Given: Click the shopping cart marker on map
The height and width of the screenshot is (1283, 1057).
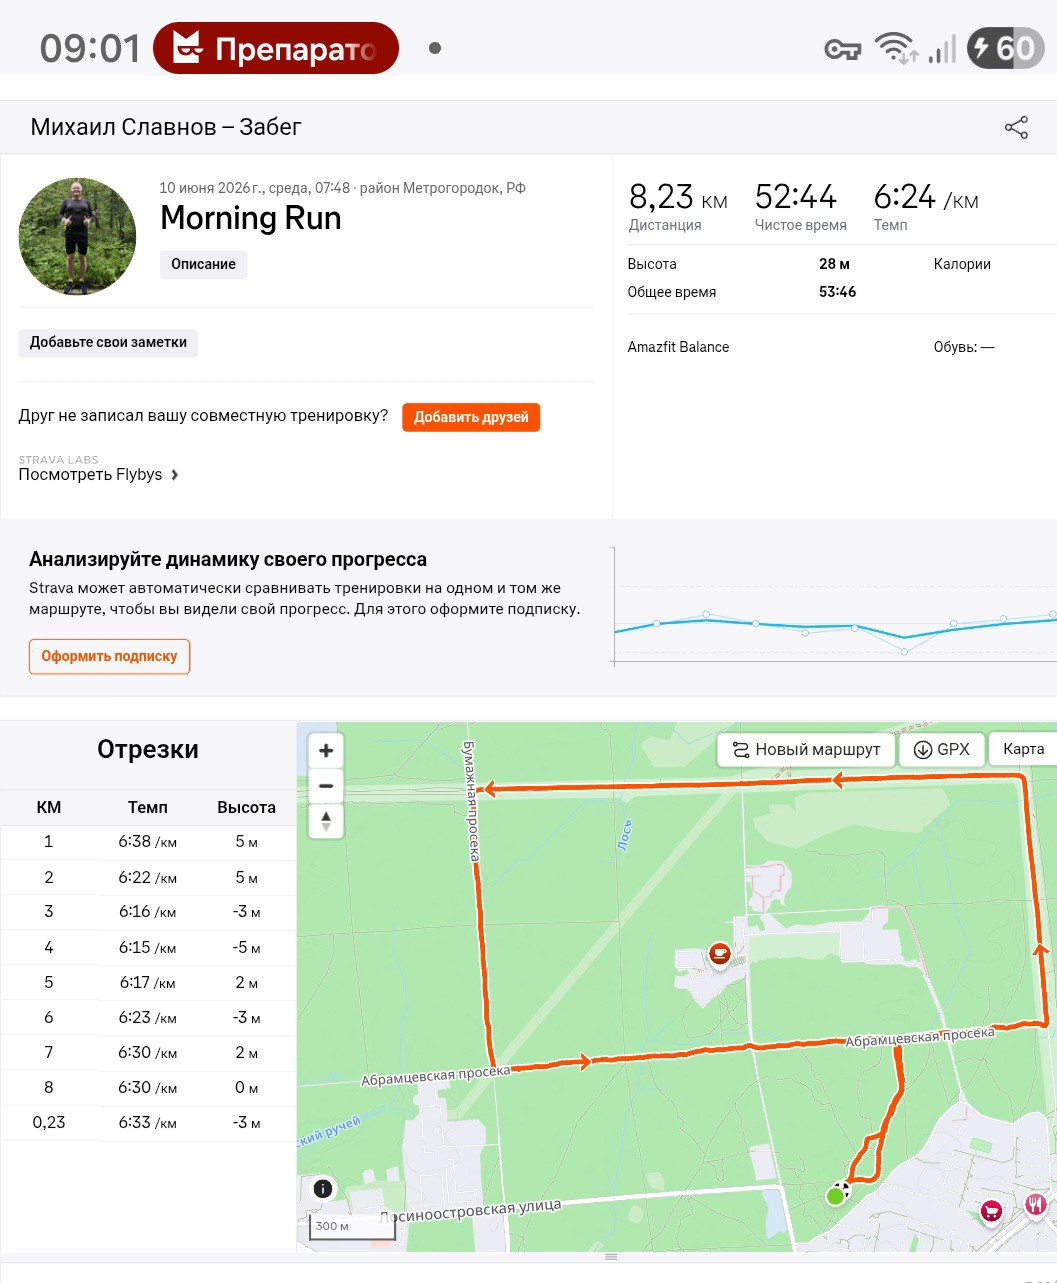Looking at the screenshot, I should click(991, 1211).
